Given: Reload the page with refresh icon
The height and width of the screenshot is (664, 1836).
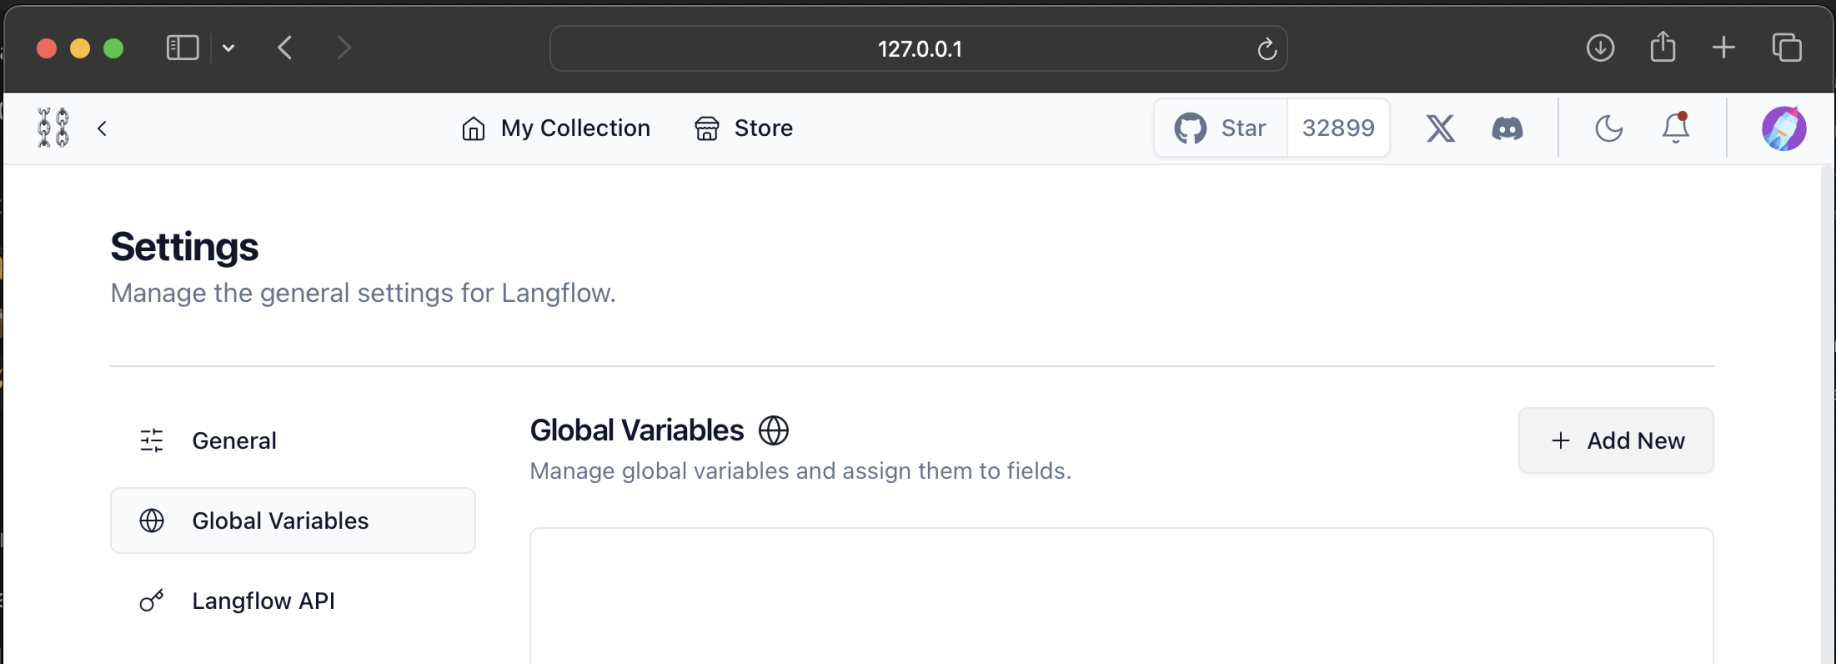Looking at the screenshot, I should (1267, 49).
